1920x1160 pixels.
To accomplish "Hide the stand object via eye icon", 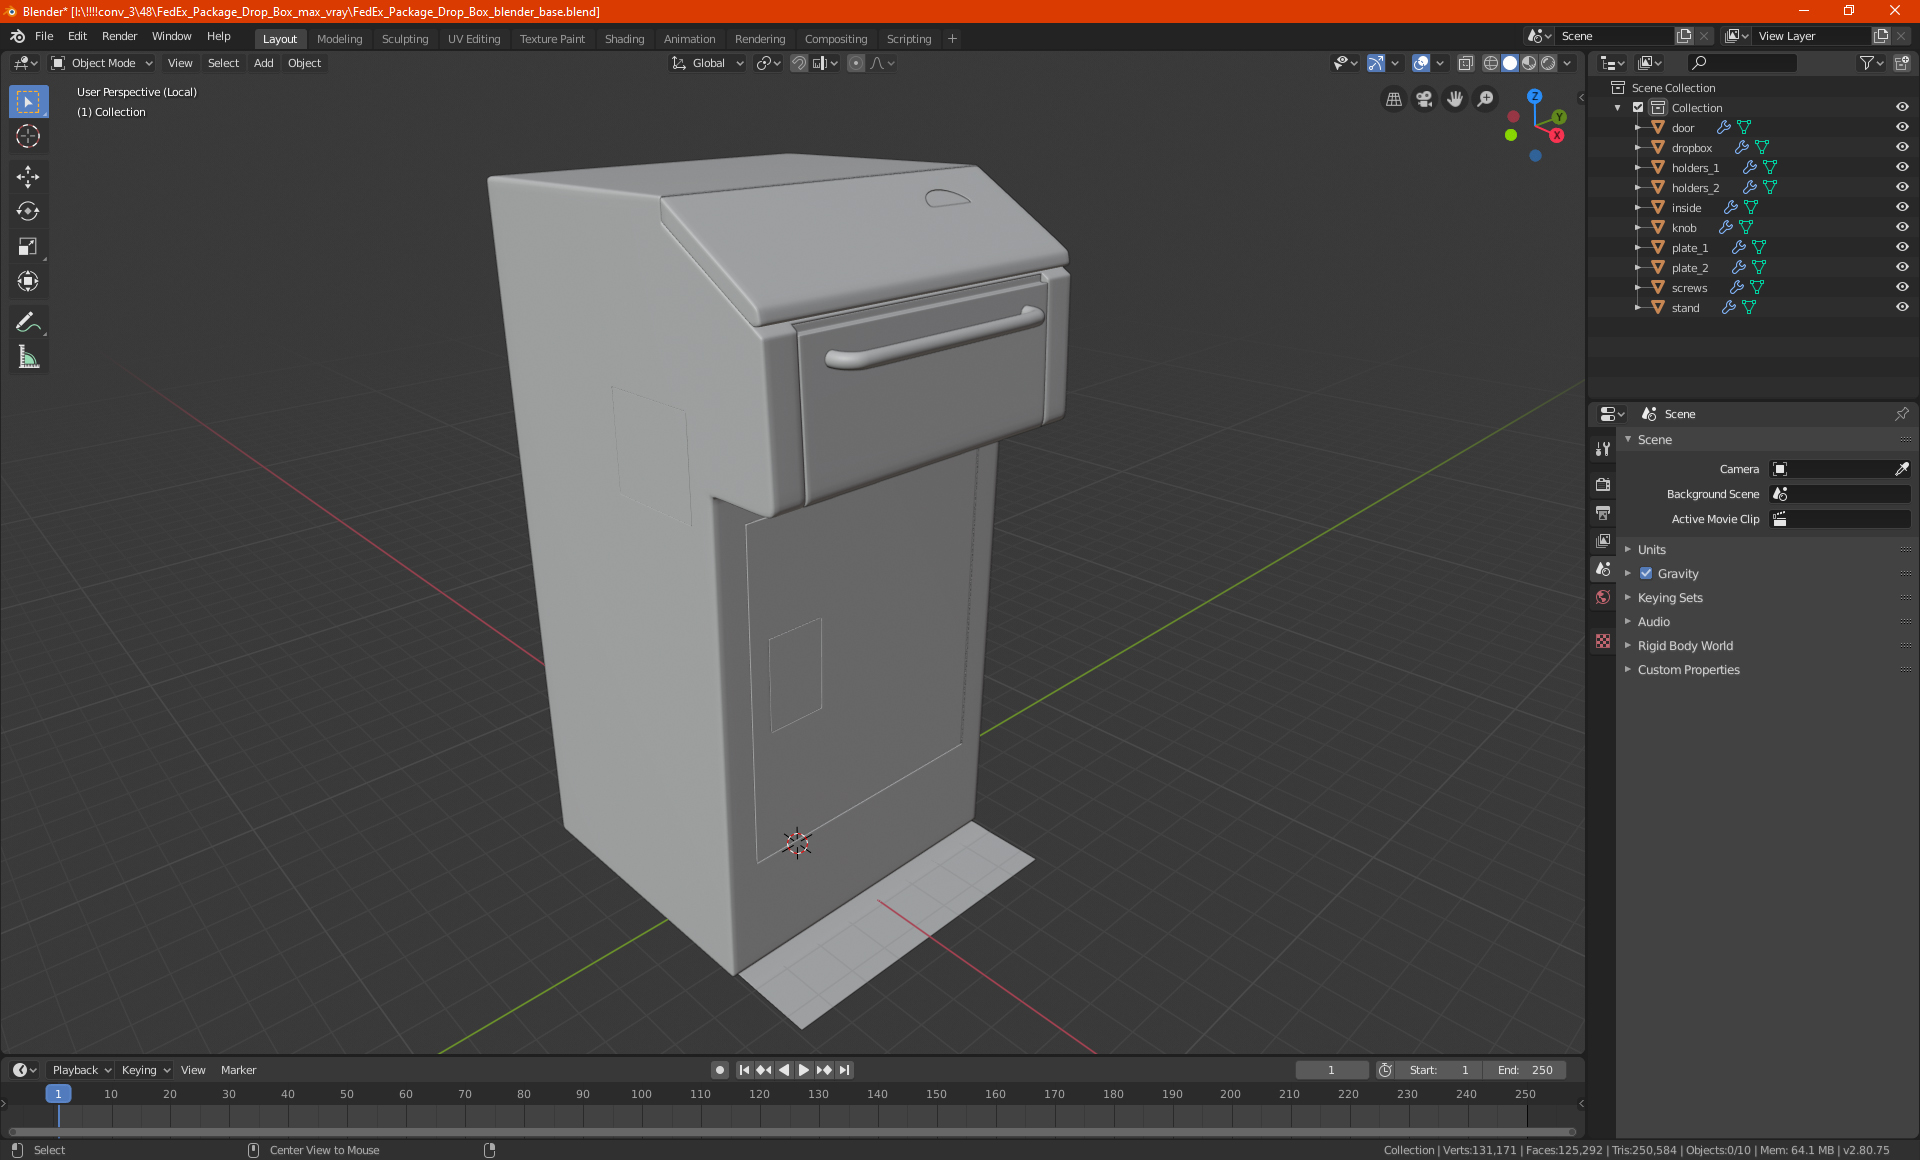I will 1902,307.
